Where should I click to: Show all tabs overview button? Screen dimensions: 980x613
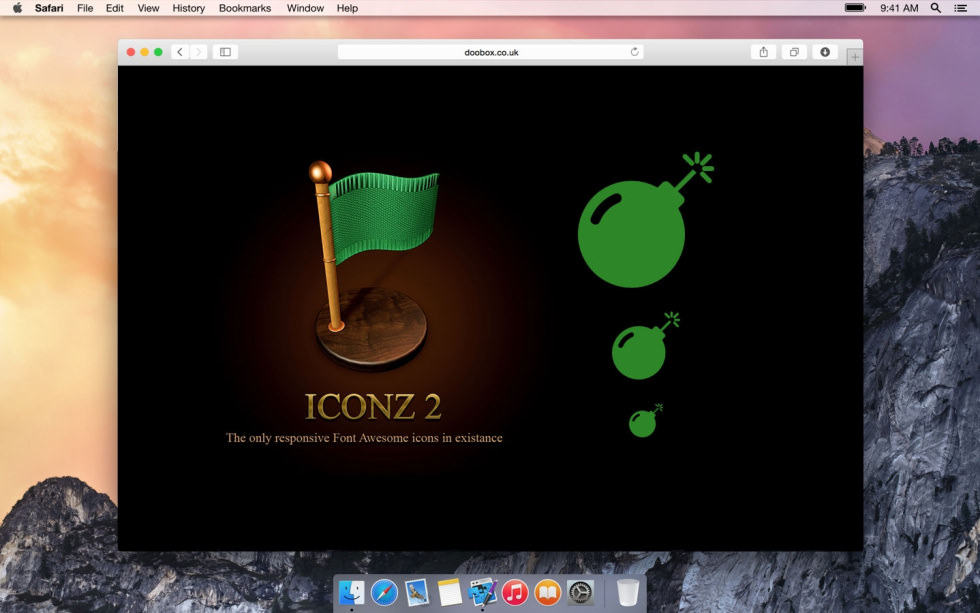(x=794, y=52)
